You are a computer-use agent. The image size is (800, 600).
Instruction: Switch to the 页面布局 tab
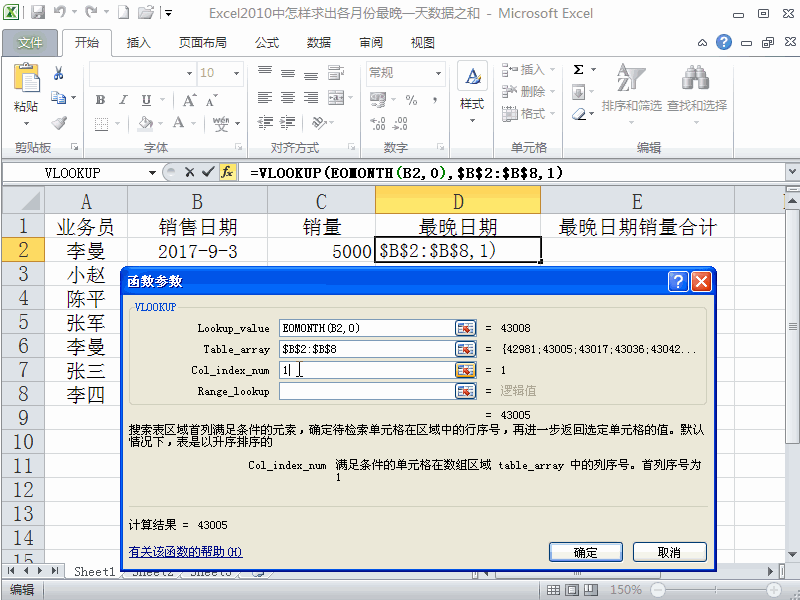203,43
